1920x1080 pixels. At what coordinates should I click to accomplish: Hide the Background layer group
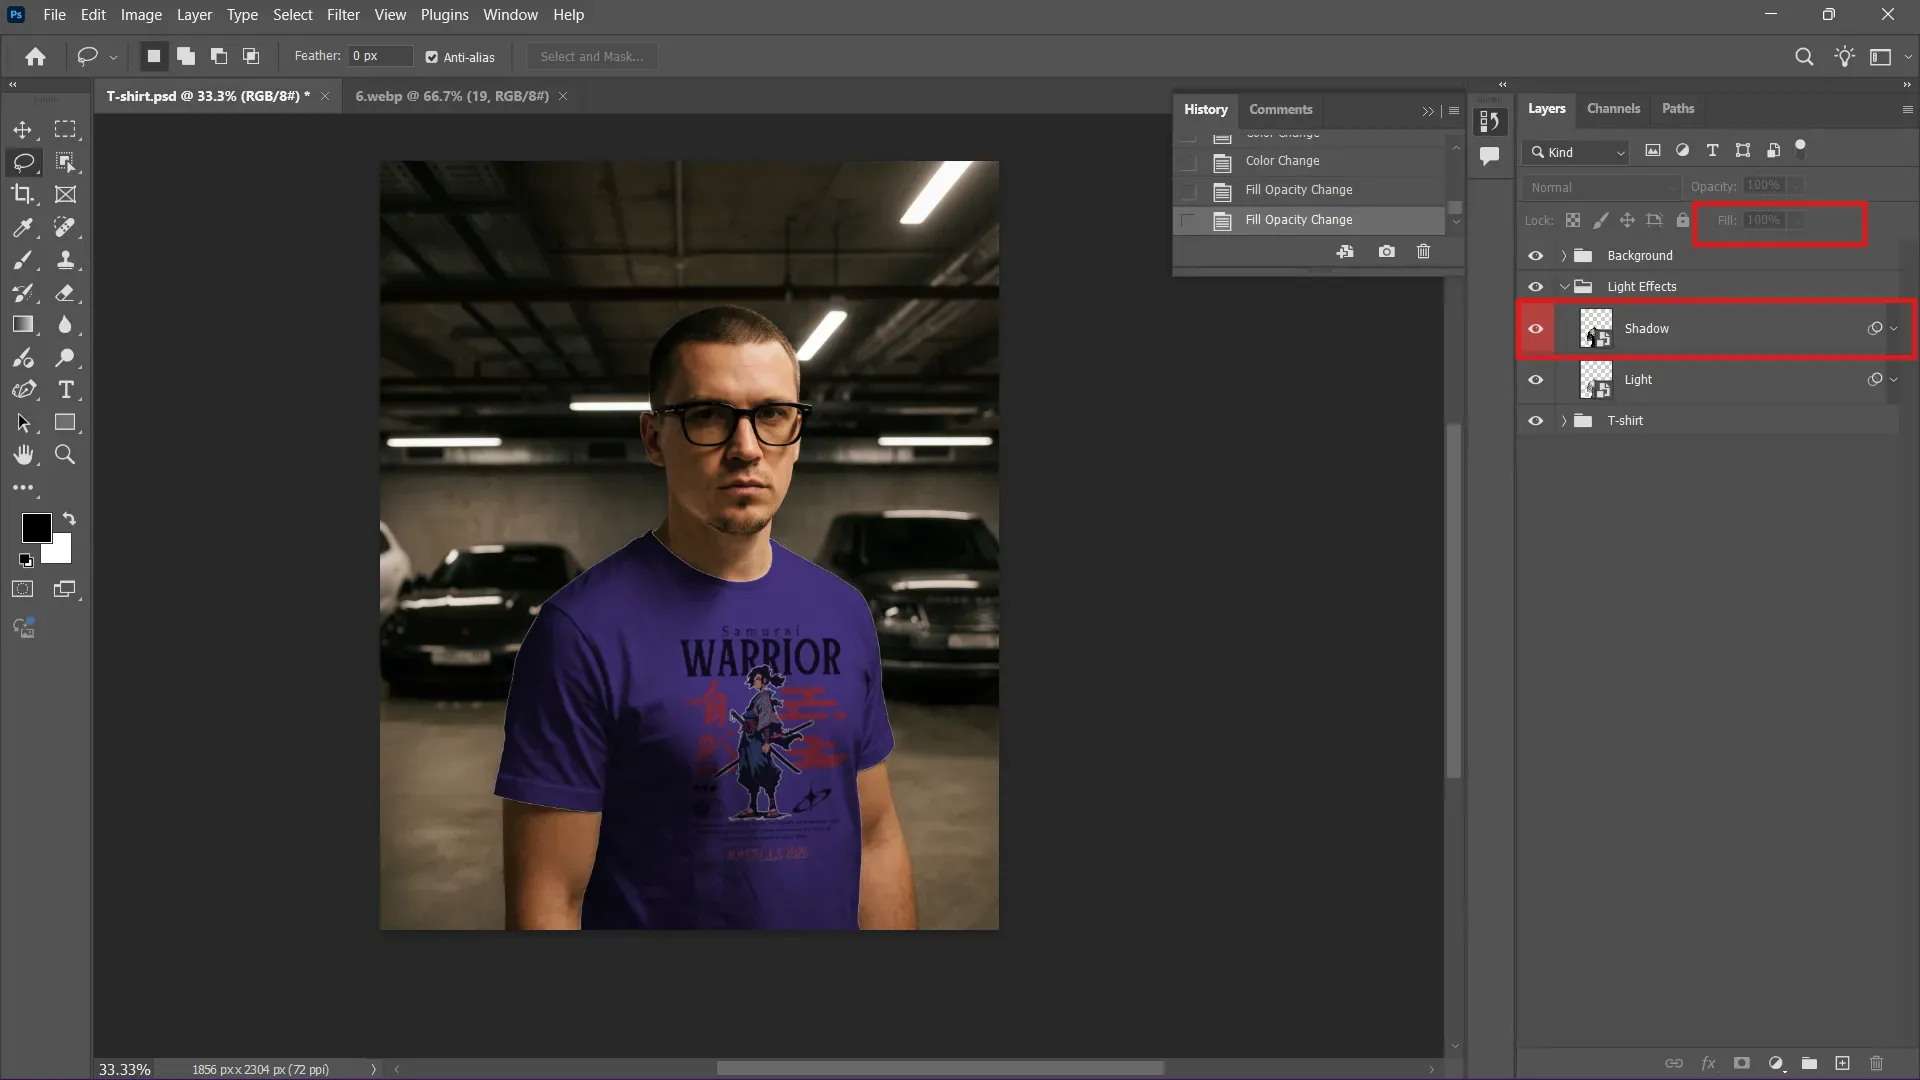pyautogui.click(x=1536, y=255)
